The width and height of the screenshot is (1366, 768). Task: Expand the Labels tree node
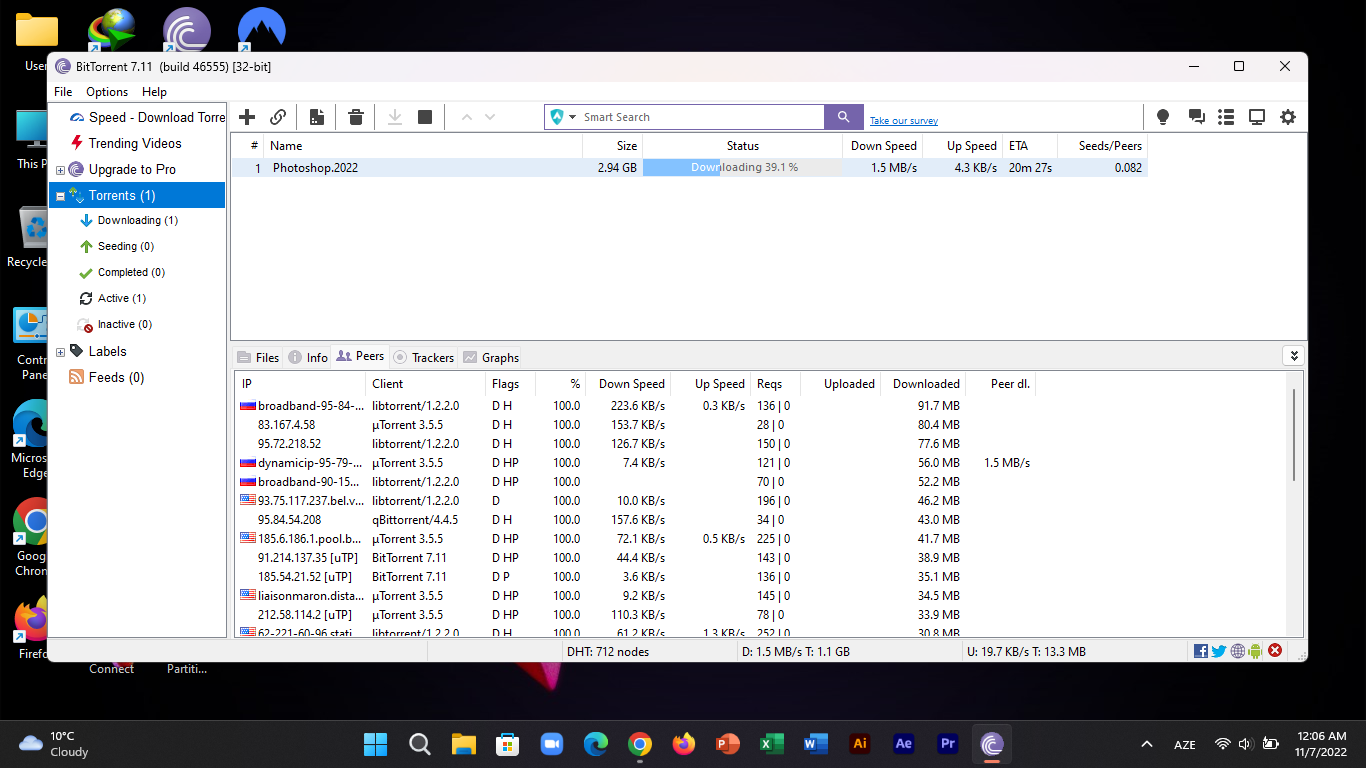pos(60,352)
